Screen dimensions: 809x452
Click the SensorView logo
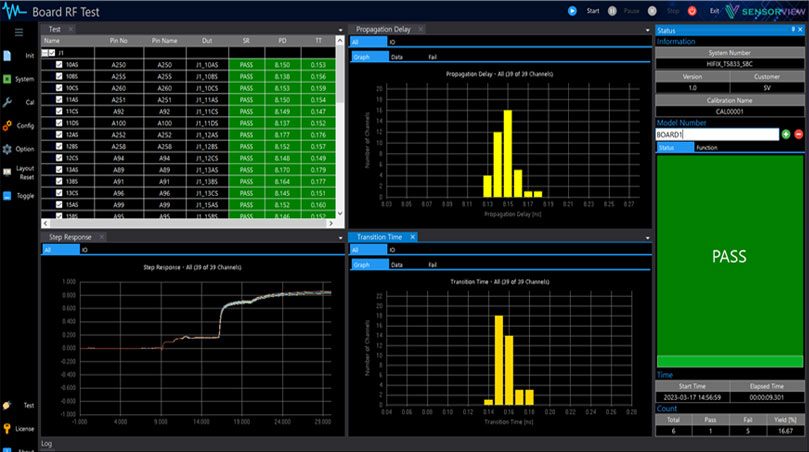pyautogui.click(x=765, y=11)
